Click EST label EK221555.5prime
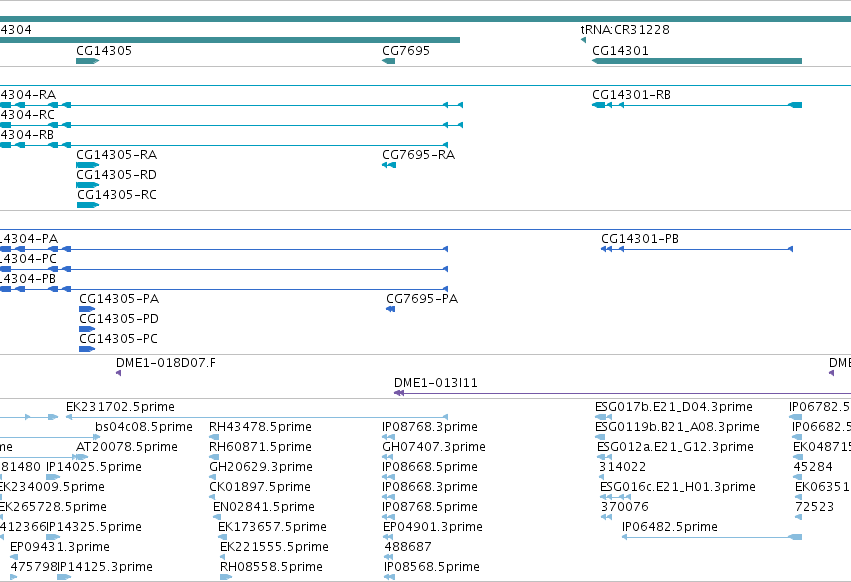This screenshot has height=582, width=851. [274, 547]
